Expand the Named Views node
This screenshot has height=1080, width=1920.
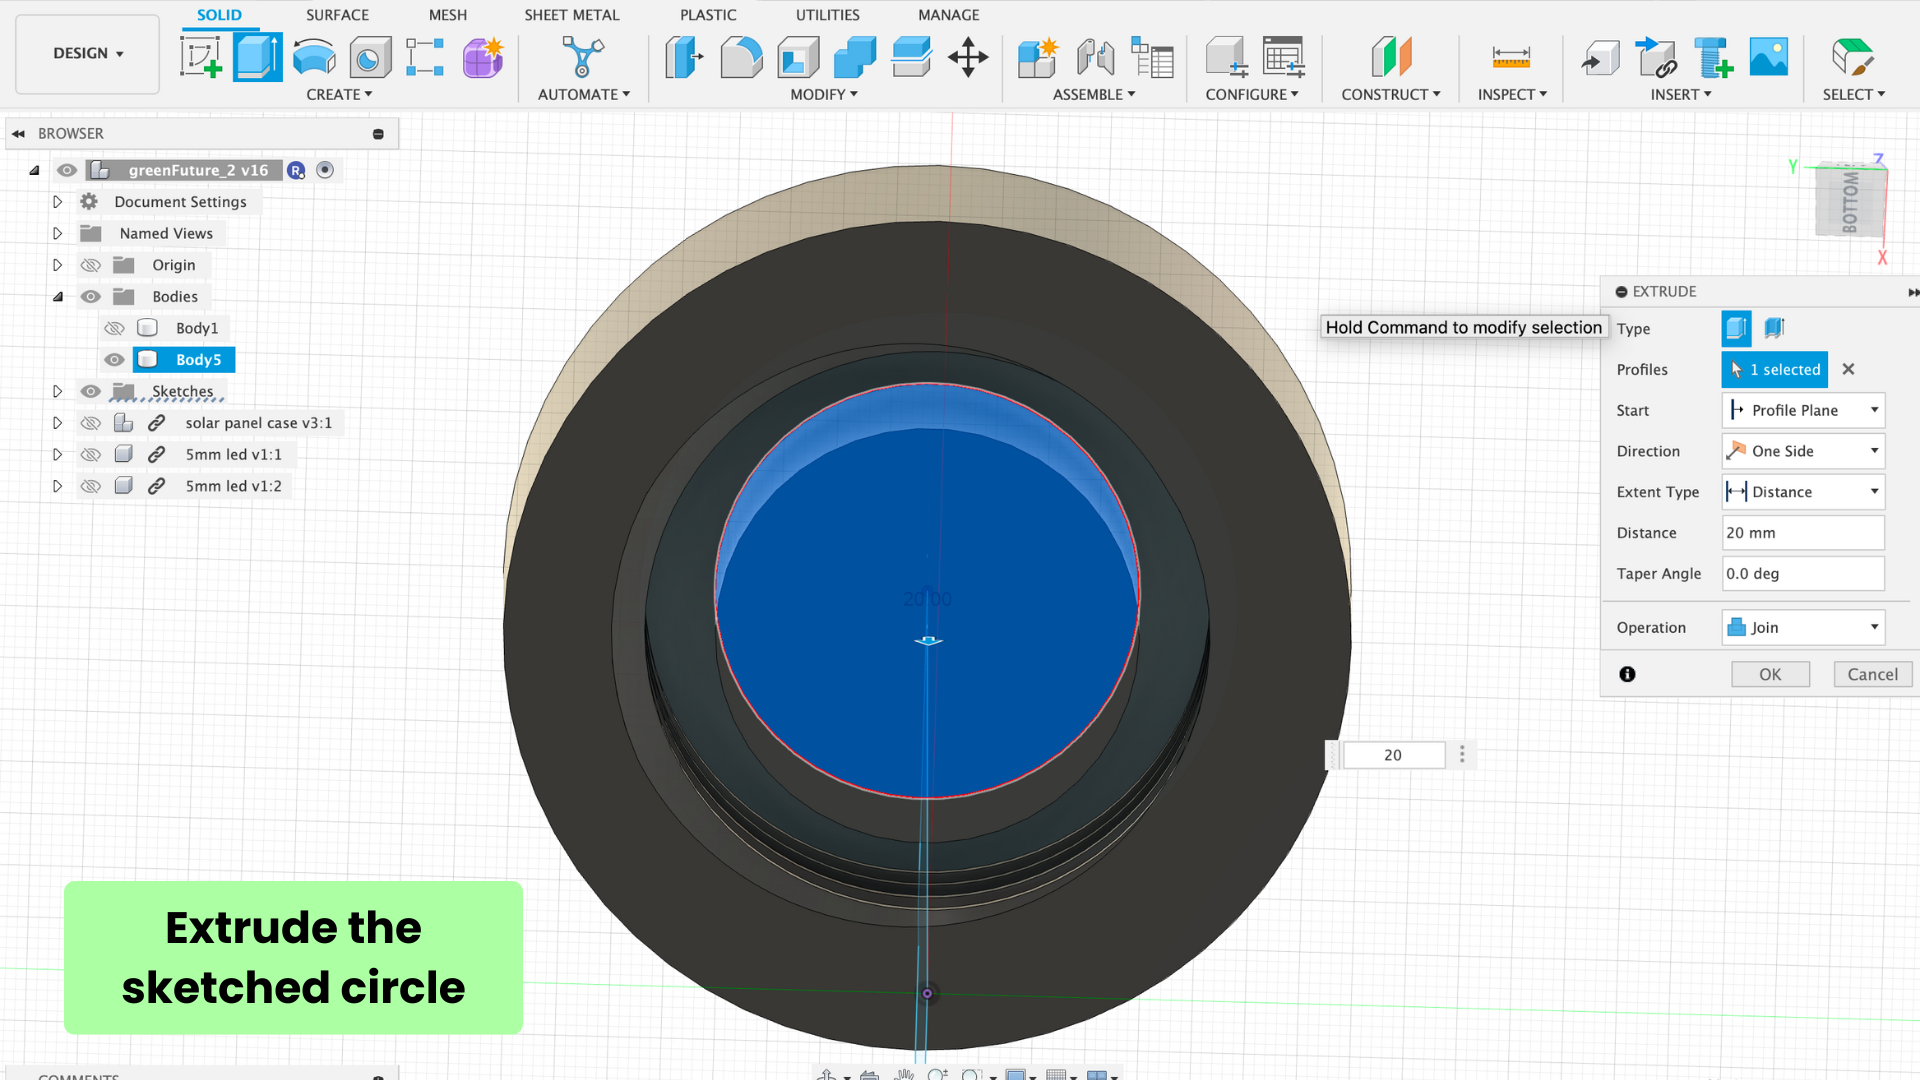tap(57, 233)
